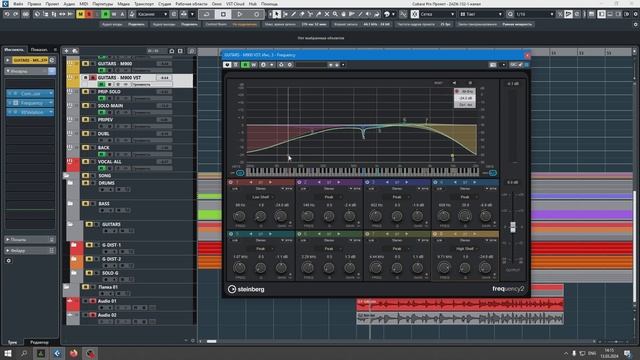Select the SOLO-MAIN track
Viewport: 640px width, 360px height.
(x=110, y=106)
